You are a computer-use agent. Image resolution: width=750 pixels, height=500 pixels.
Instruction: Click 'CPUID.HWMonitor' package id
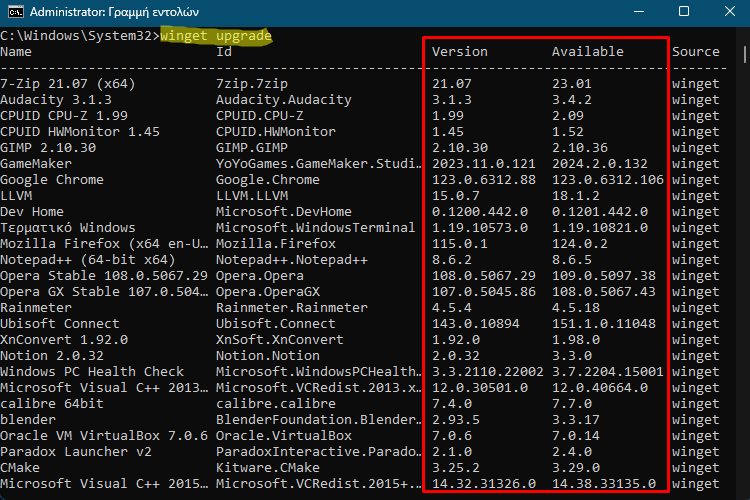point(276,132)
